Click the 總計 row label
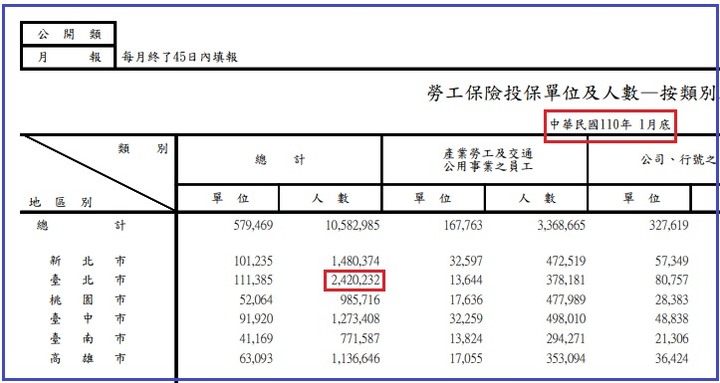 (81, 225)
